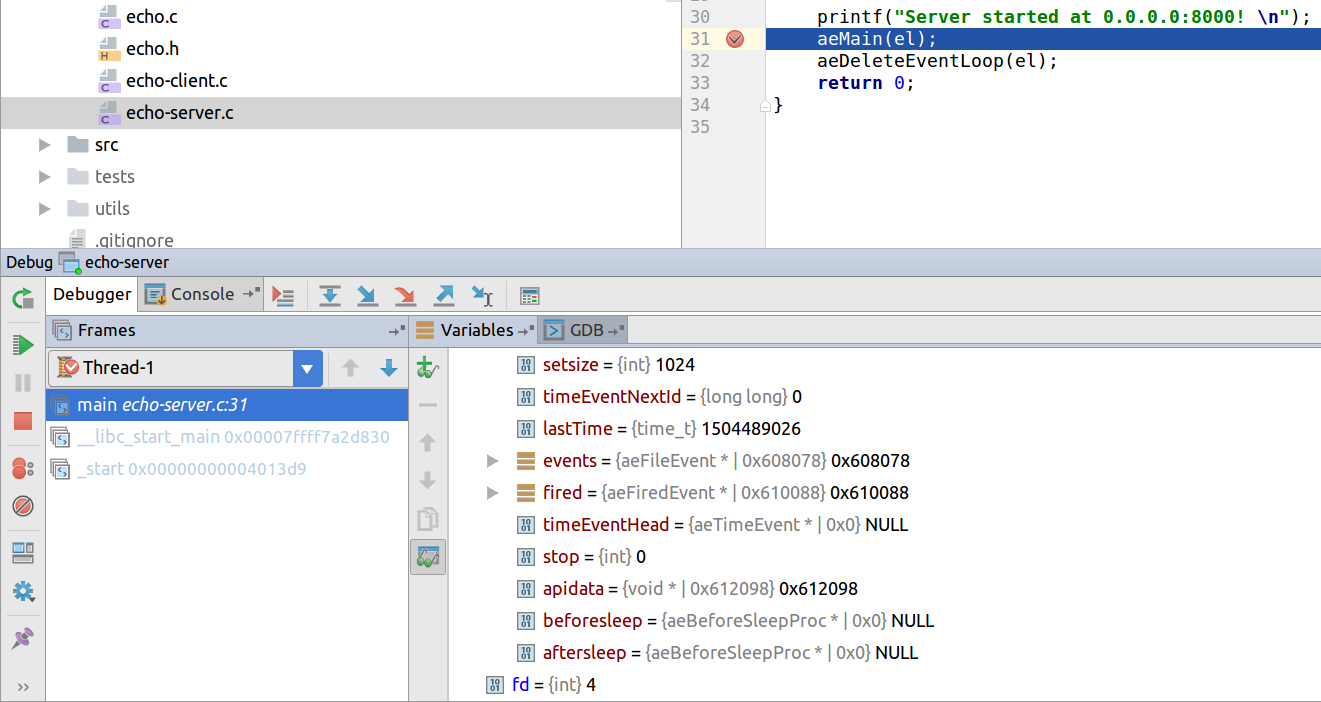
Task: Collapse function fold marker at line 34
Action: click(x=766, y=105)
